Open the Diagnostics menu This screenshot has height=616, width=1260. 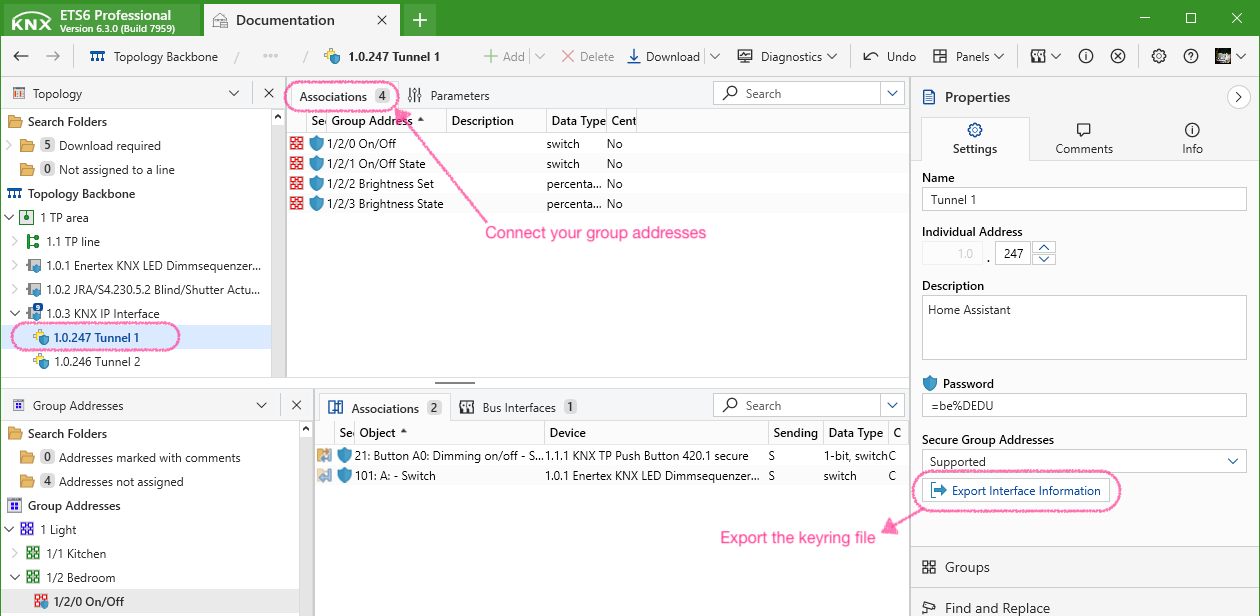coord(787,56)
